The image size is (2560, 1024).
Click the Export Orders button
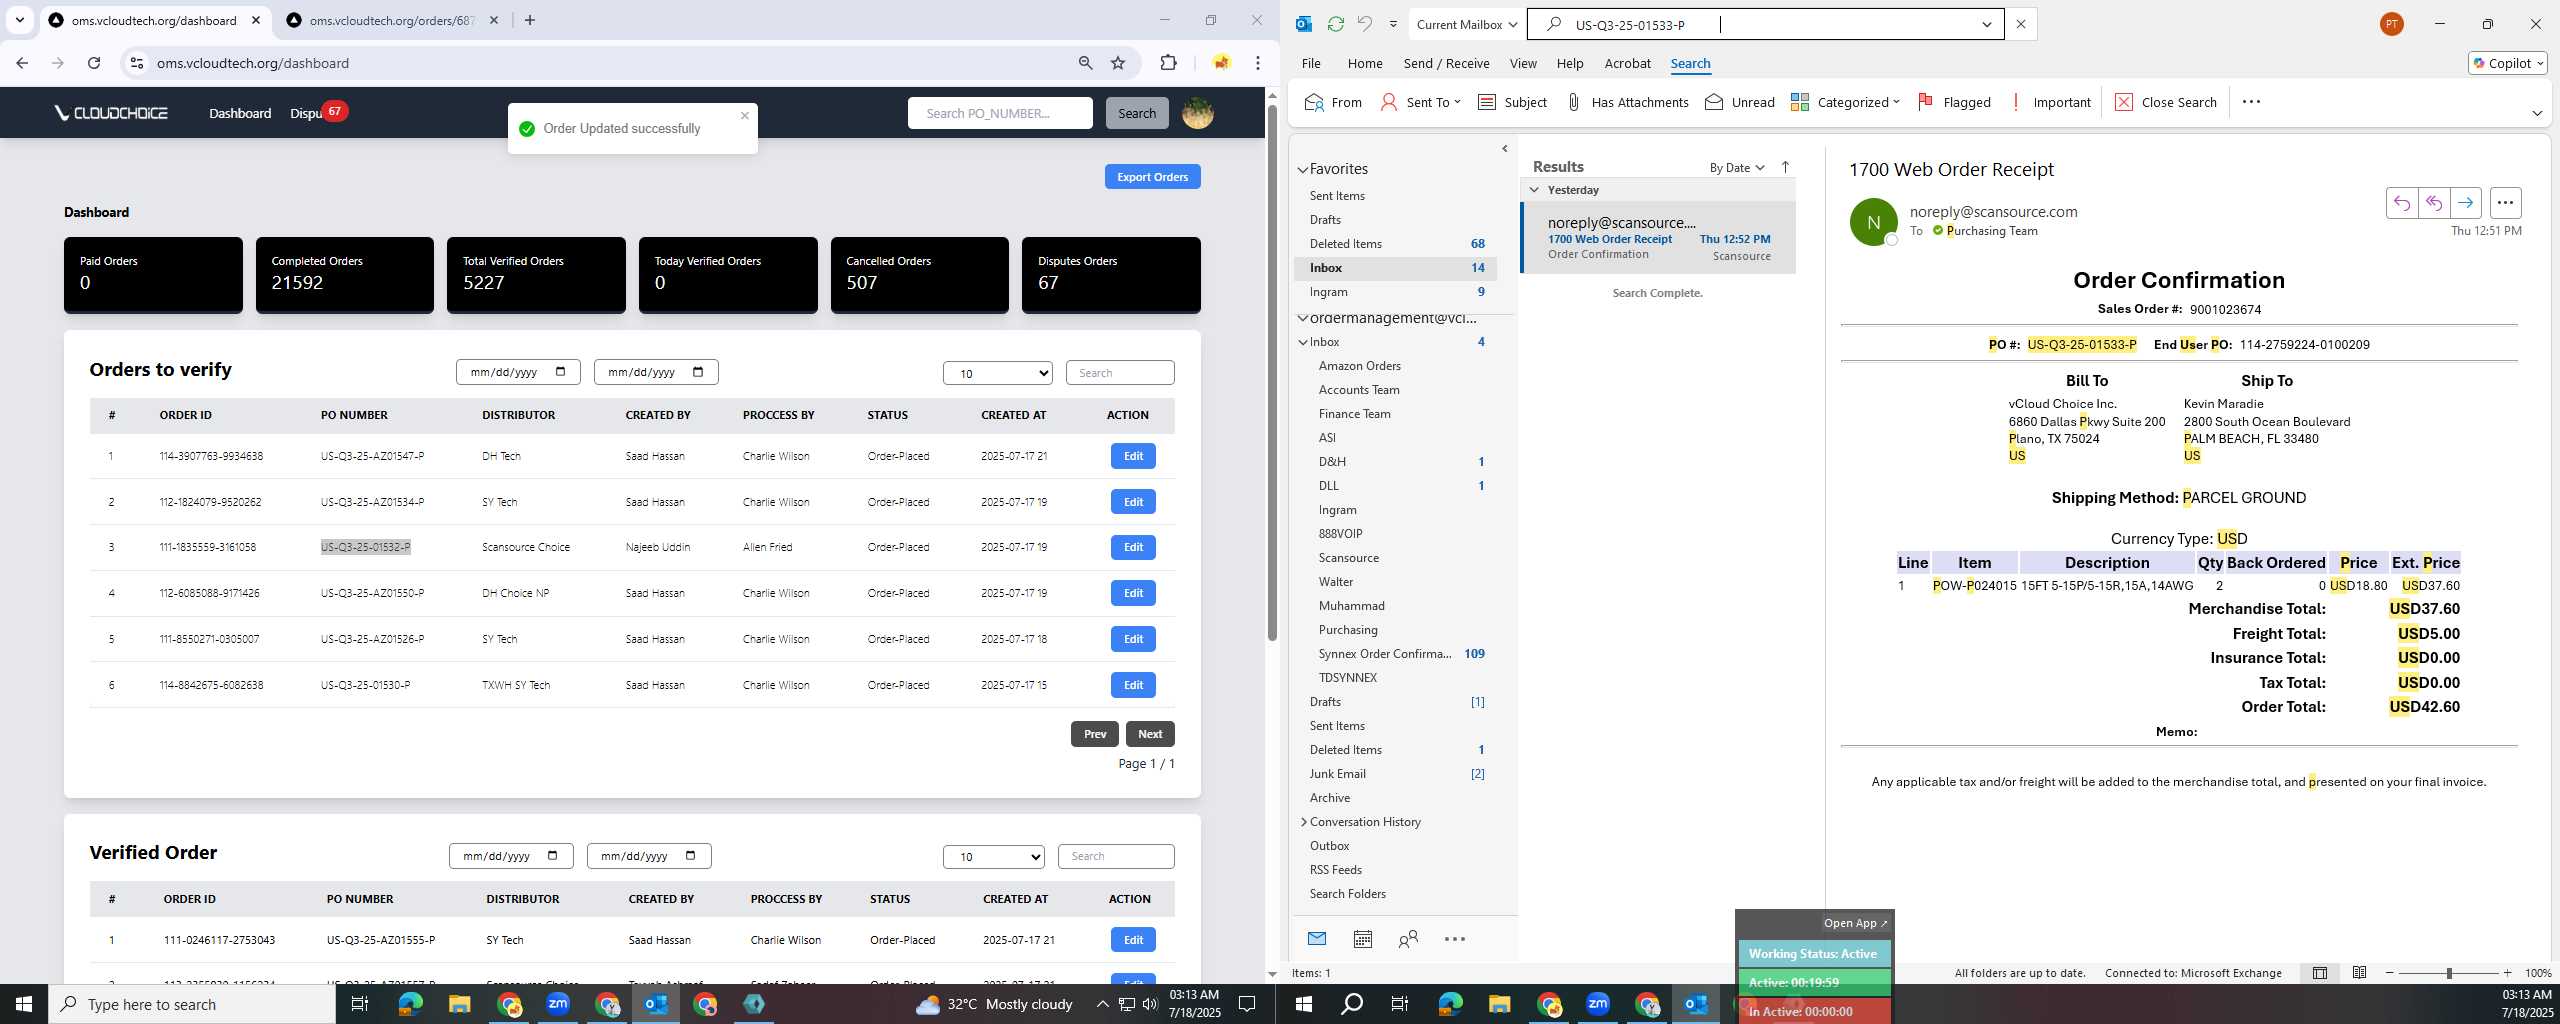pos(1152,177)
